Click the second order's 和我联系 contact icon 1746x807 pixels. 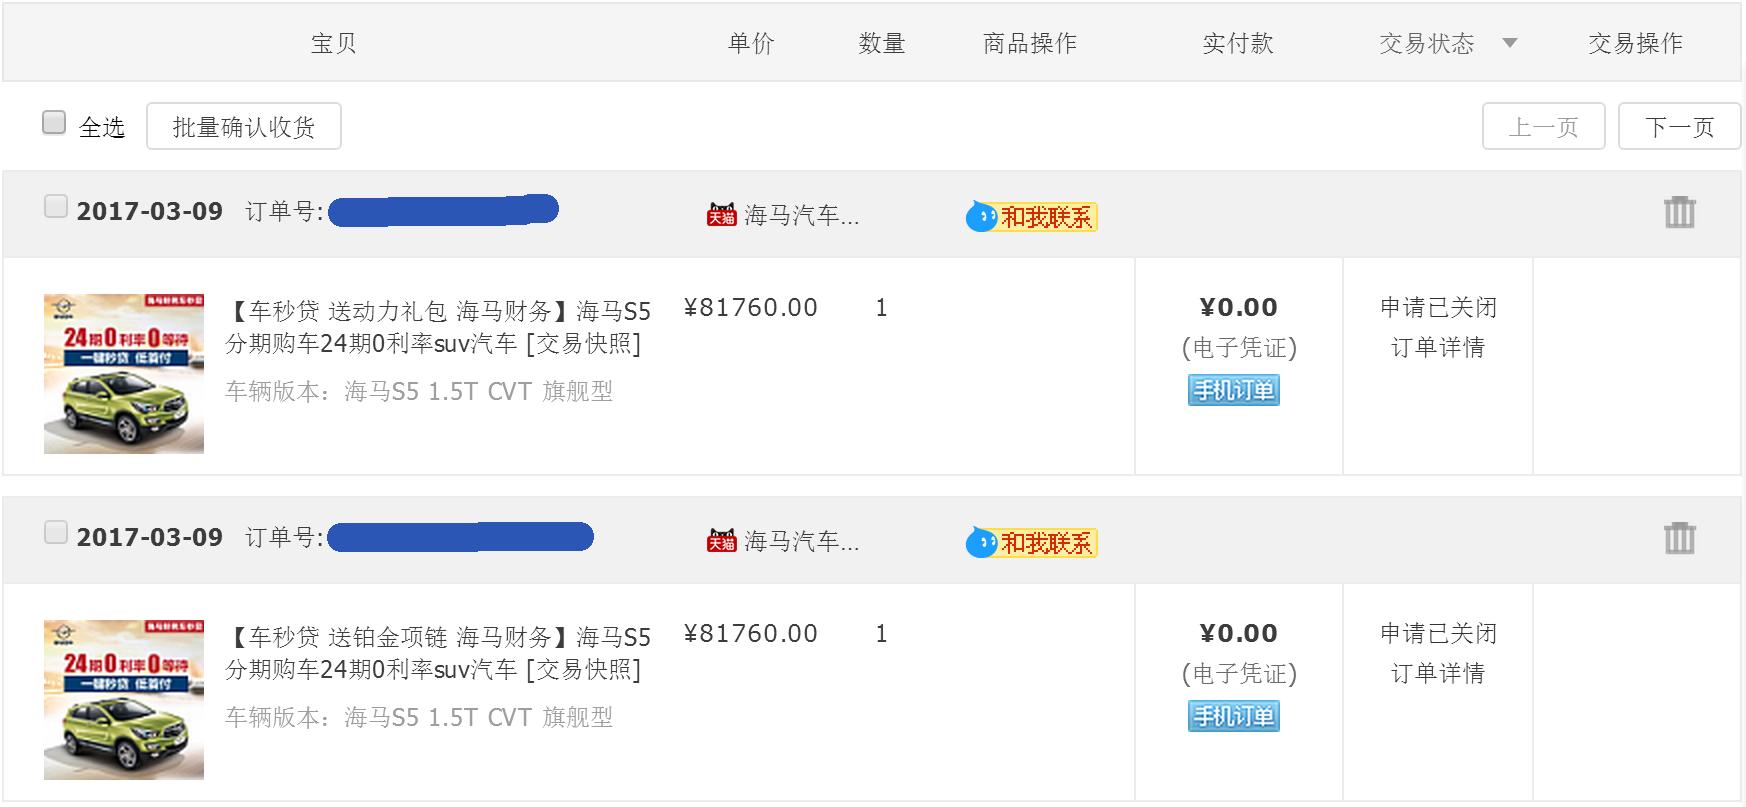[1030, 542]
